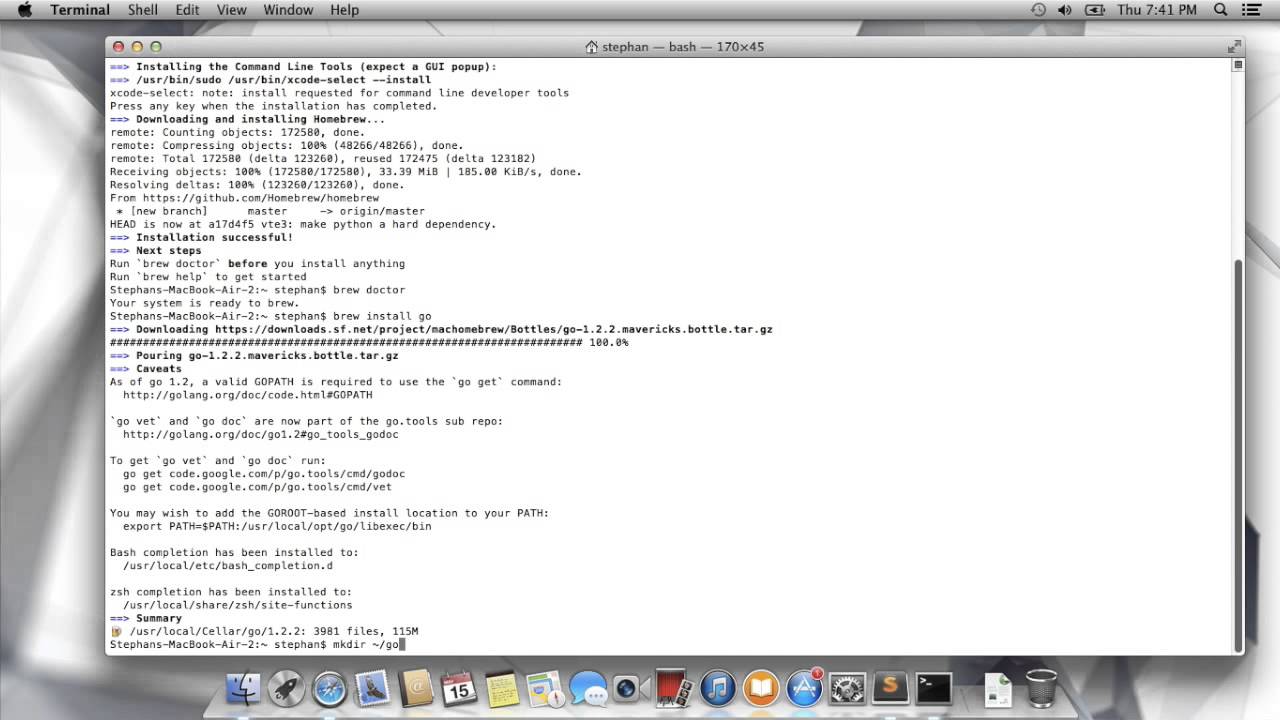
Task: Open Photo Booth from the dock
Action: [673, 688]
